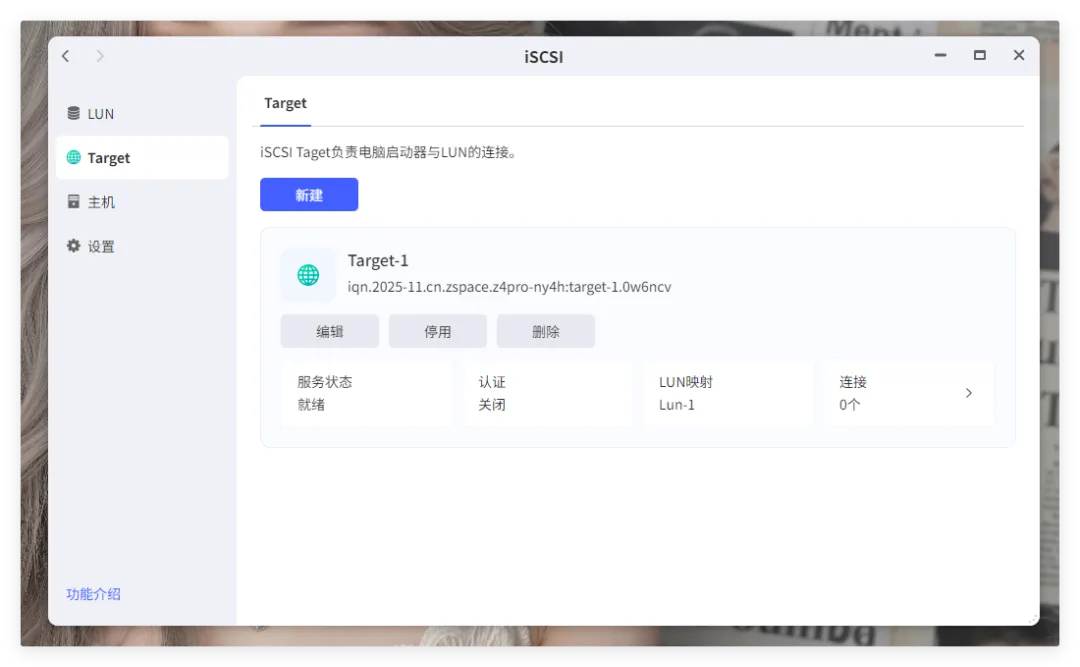
Task: Click the 0个 connection count
Action: (x=849, y=404)
